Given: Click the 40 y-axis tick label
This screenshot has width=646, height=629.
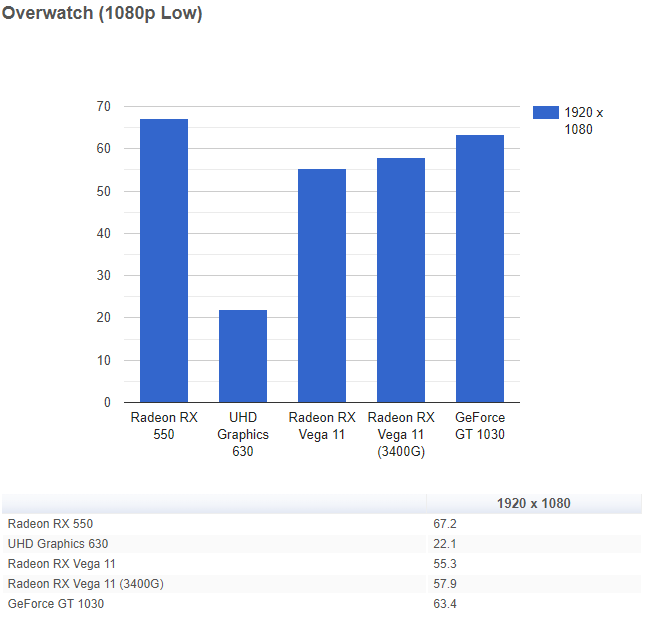Looking at the screenshot, I should 104,234.
